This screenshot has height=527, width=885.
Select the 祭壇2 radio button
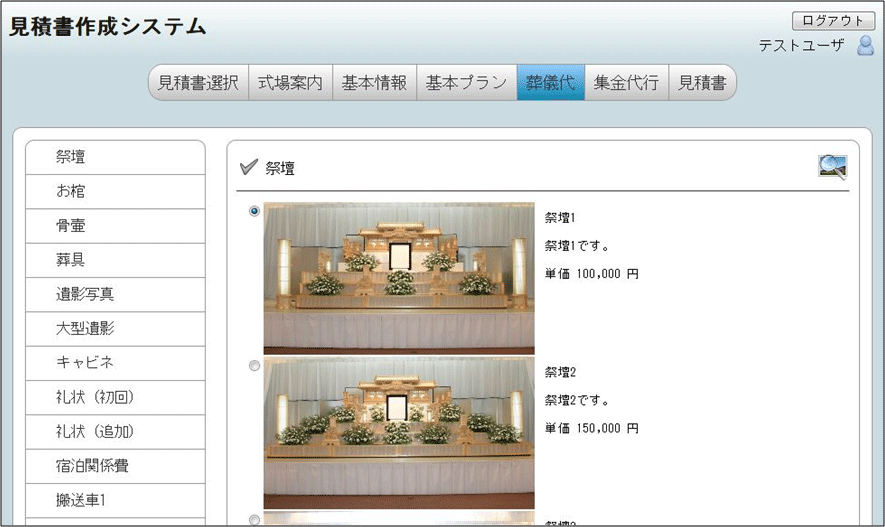(x=255, y=366)
